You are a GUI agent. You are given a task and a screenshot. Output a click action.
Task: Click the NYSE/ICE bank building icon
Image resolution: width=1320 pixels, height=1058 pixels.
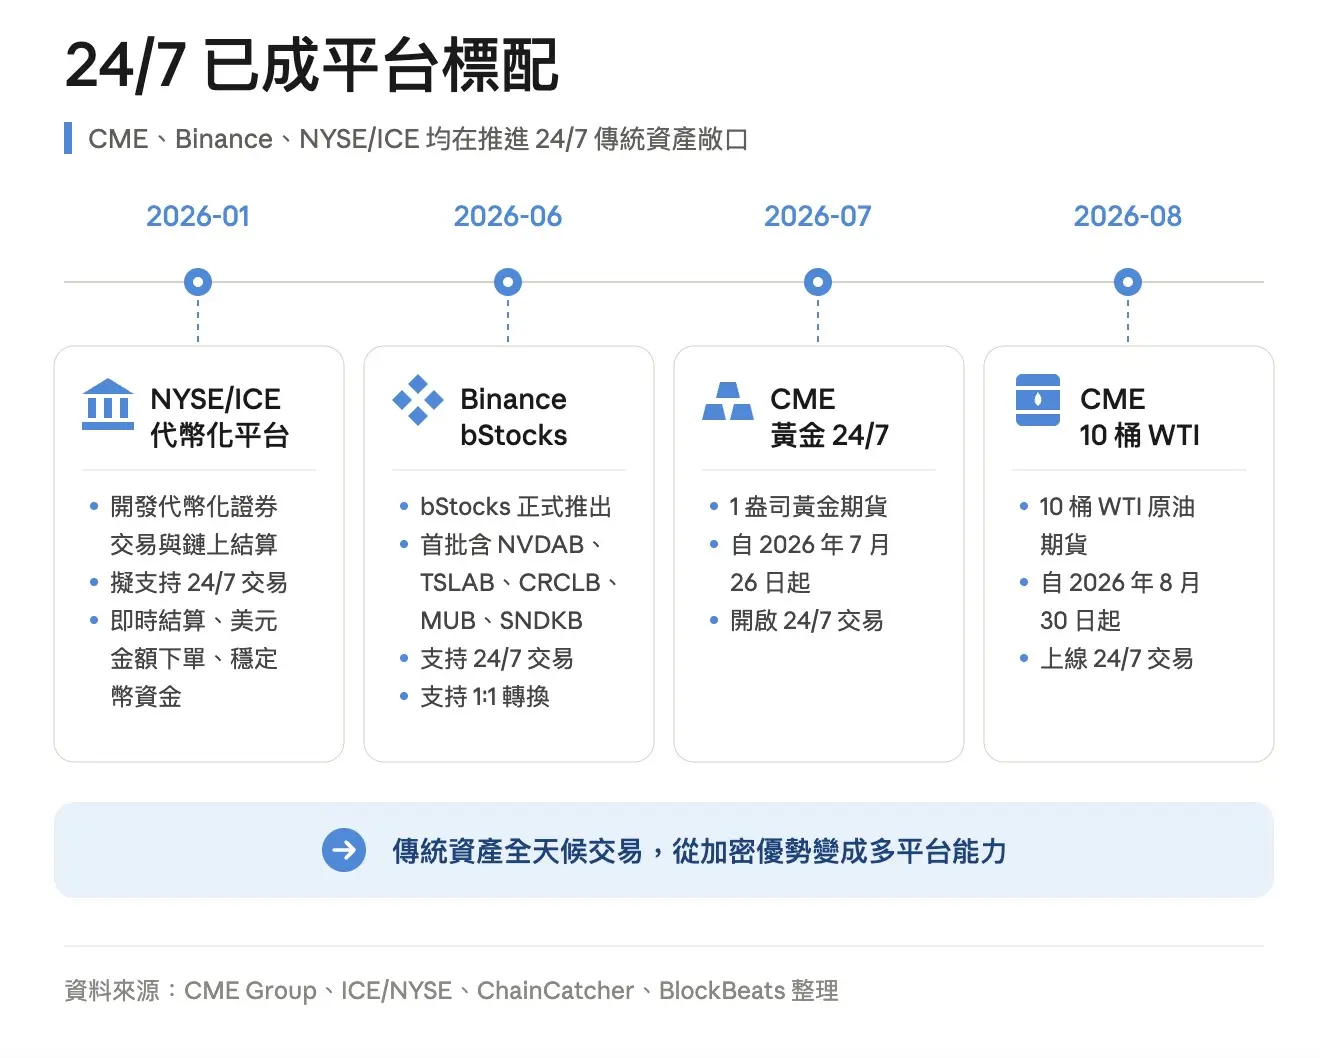pyautogui.click(x=108, y=404)
